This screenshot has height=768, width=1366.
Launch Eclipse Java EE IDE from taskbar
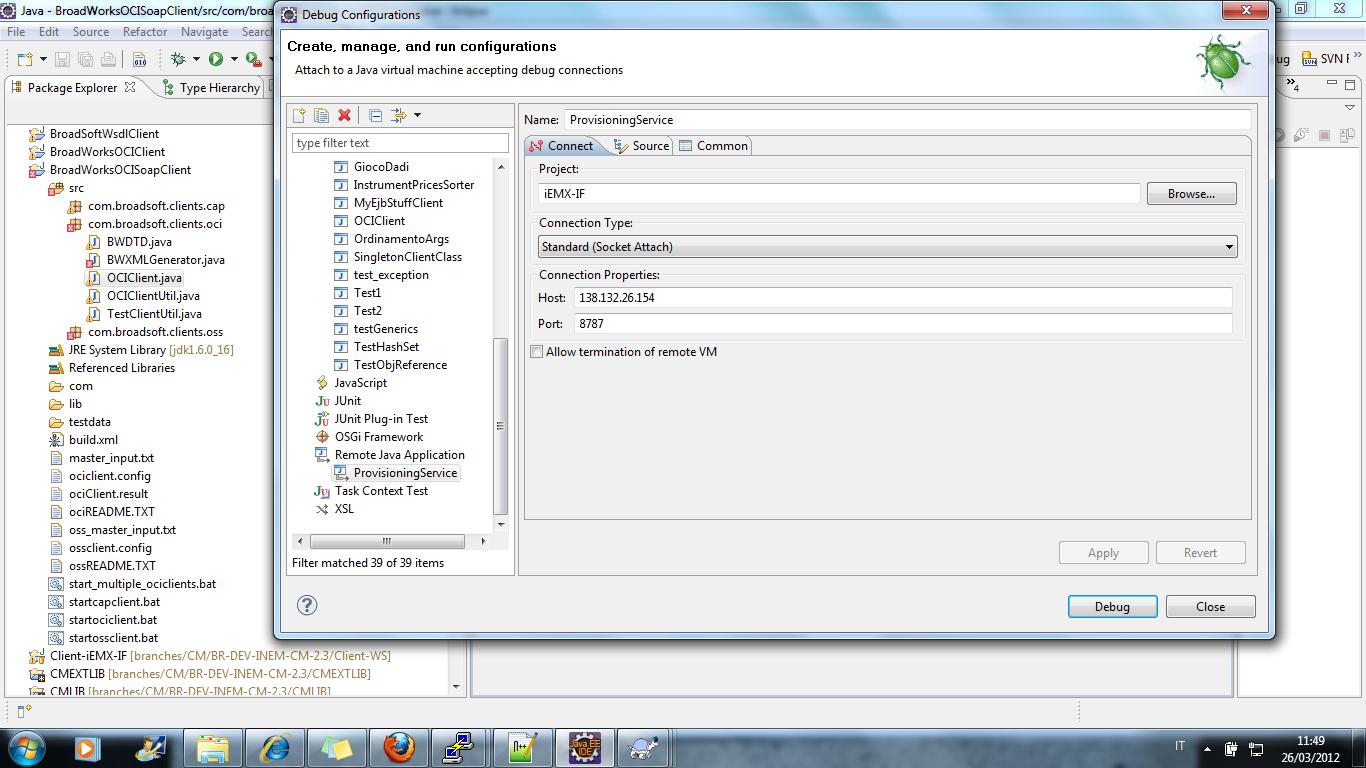(x=585, y=747)
